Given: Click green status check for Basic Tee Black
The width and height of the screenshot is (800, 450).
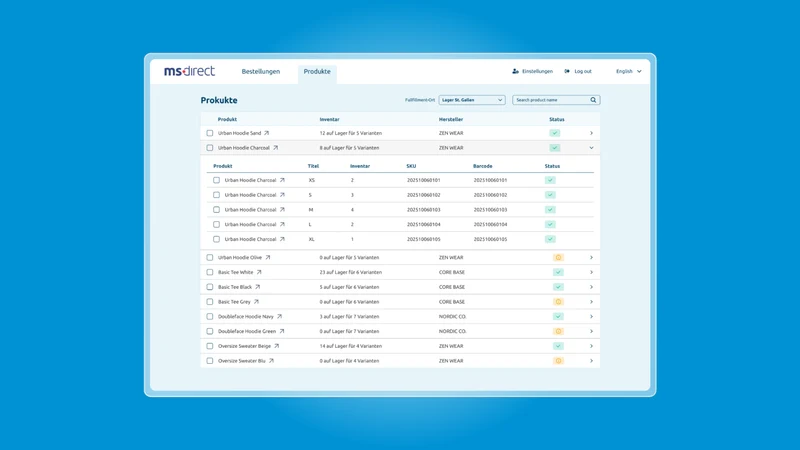Looking at the screenshot, I should tap(558, 287).
